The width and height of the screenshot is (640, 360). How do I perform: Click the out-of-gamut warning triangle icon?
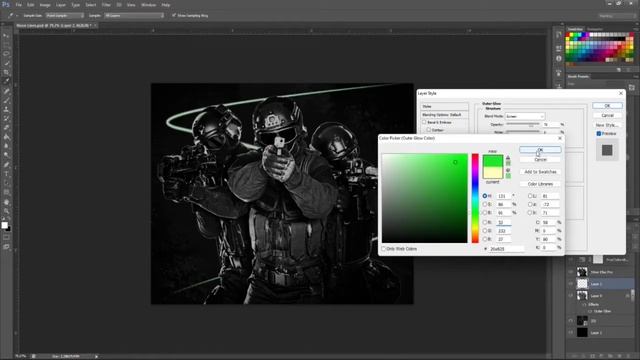[x=508, y=158]
